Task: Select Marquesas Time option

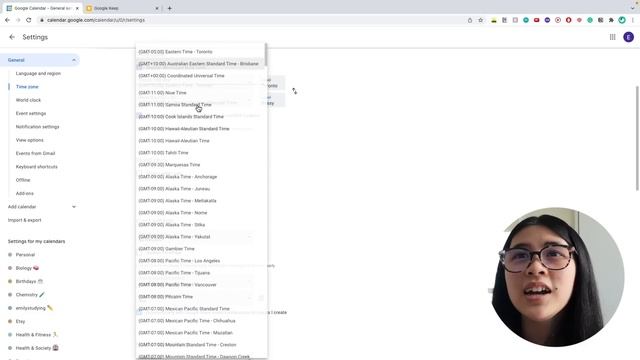Action: pos(200,165)
